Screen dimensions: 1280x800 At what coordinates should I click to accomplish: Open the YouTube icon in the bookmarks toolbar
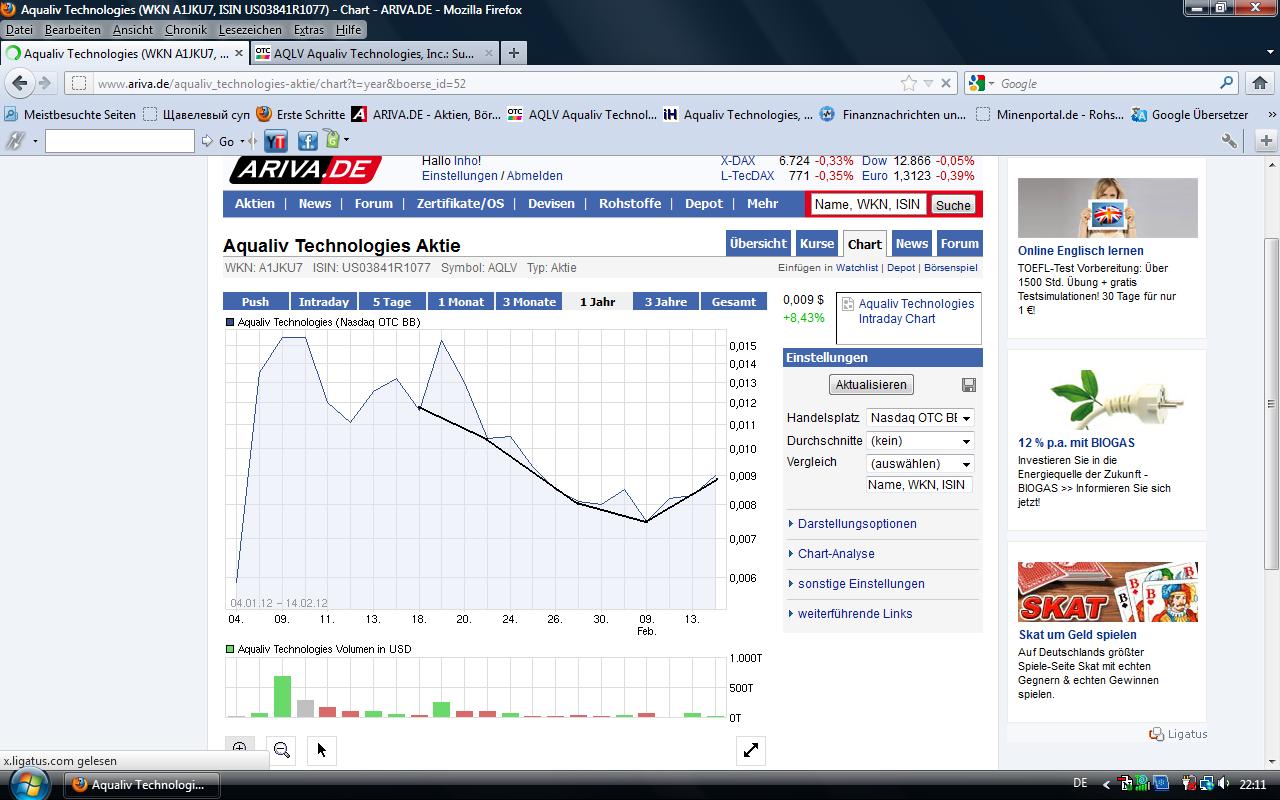click(x=276, y=141)
